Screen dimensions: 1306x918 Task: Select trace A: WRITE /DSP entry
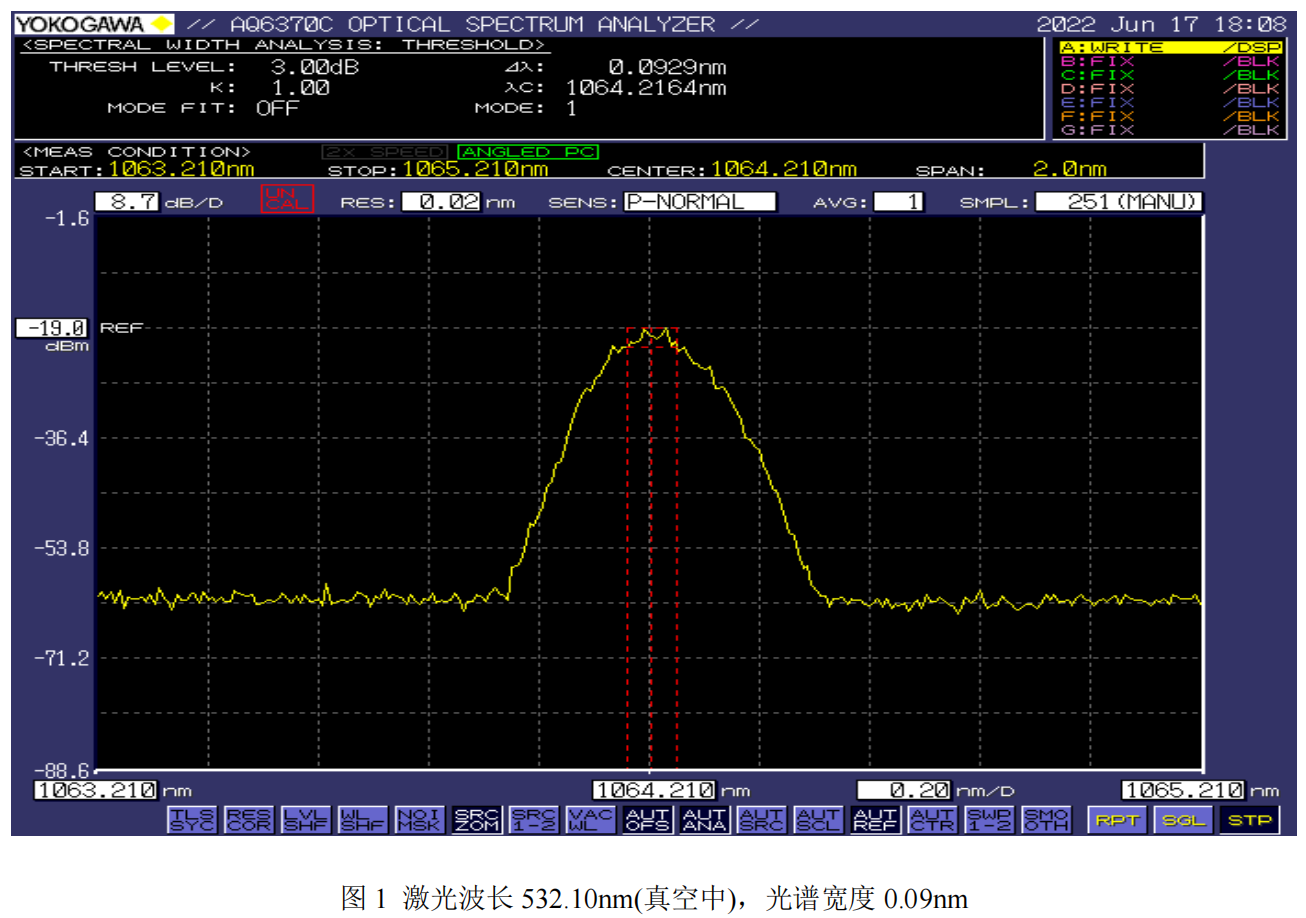[x=1169, y=47]
